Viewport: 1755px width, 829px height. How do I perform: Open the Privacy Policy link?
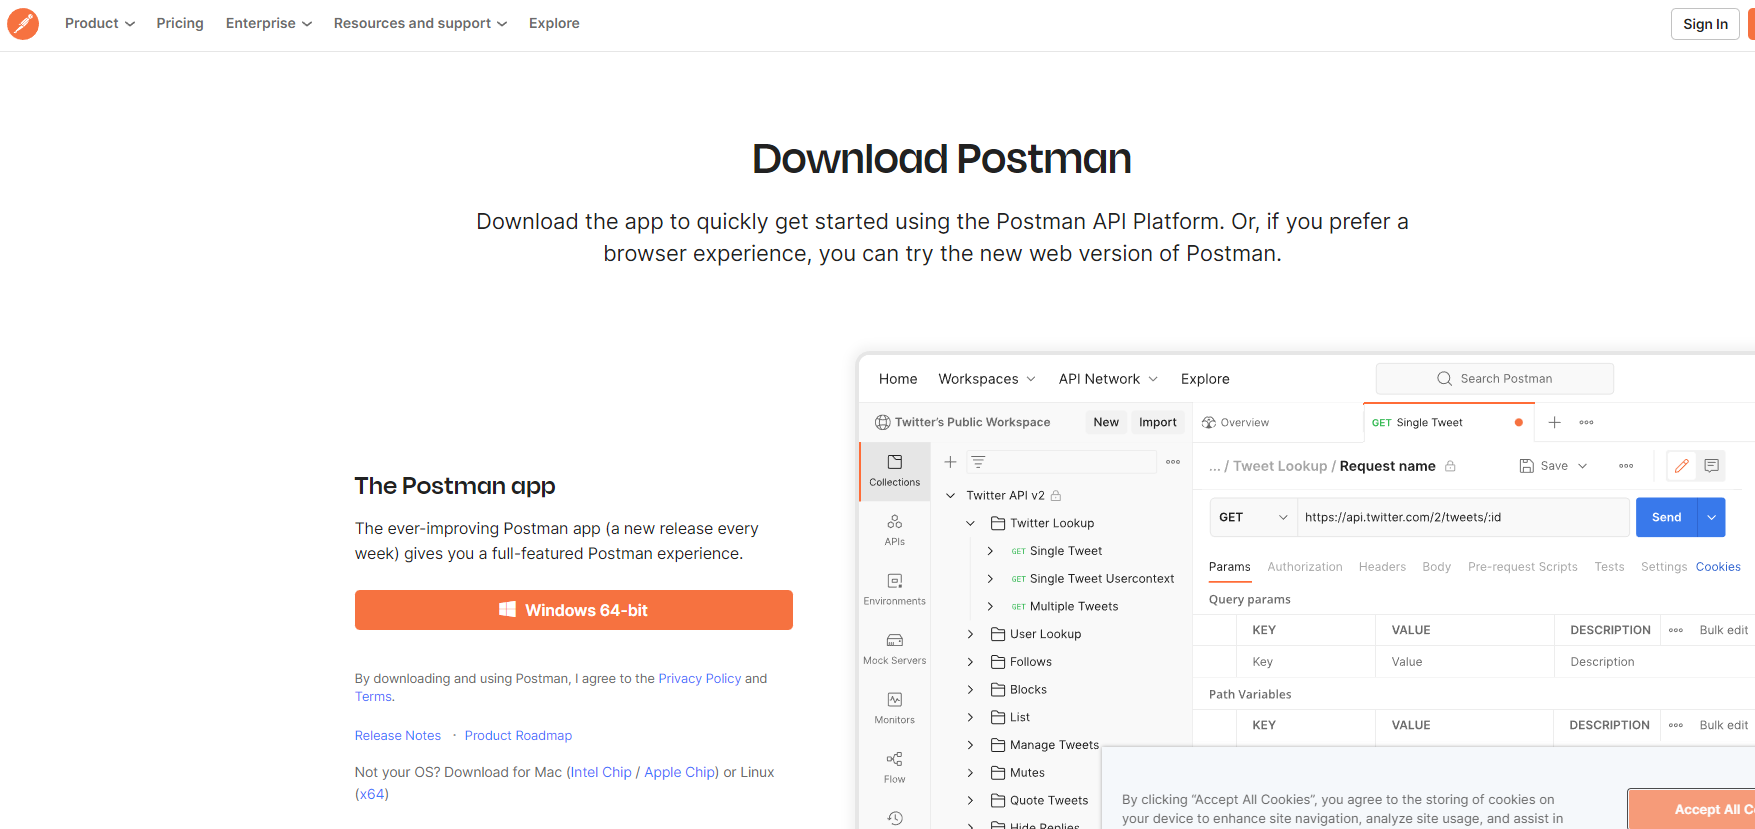700,679
